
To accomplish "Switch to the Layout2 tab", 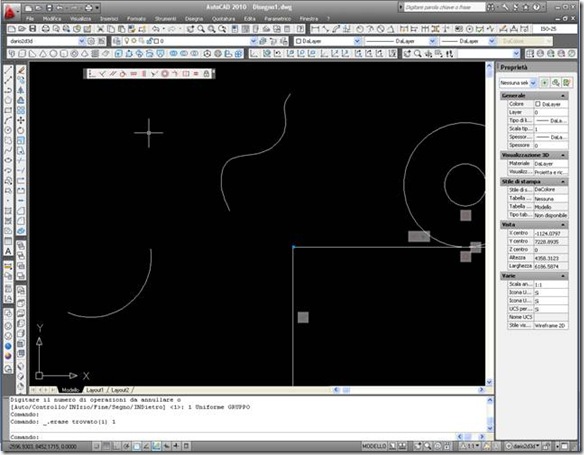I will pos(120,390).
